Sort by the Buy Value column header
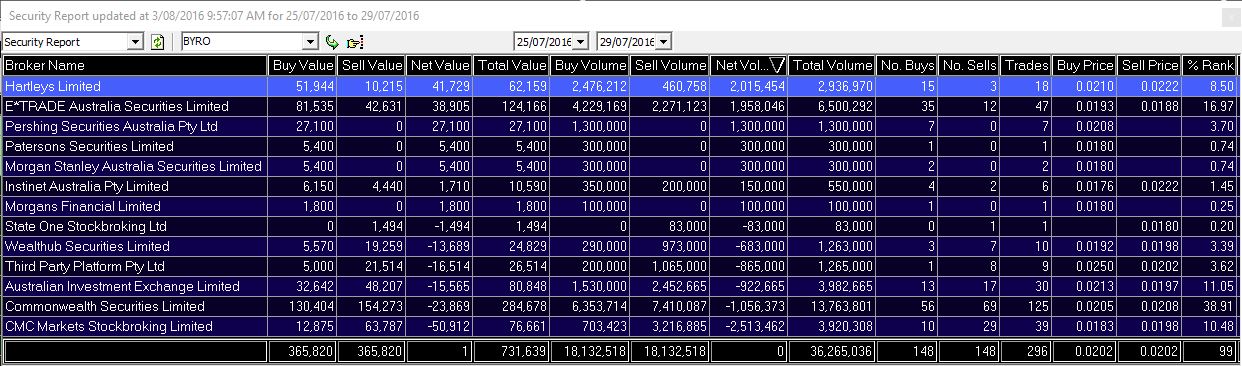Viewport: 1242px width, 366px height. pos(302,65)
